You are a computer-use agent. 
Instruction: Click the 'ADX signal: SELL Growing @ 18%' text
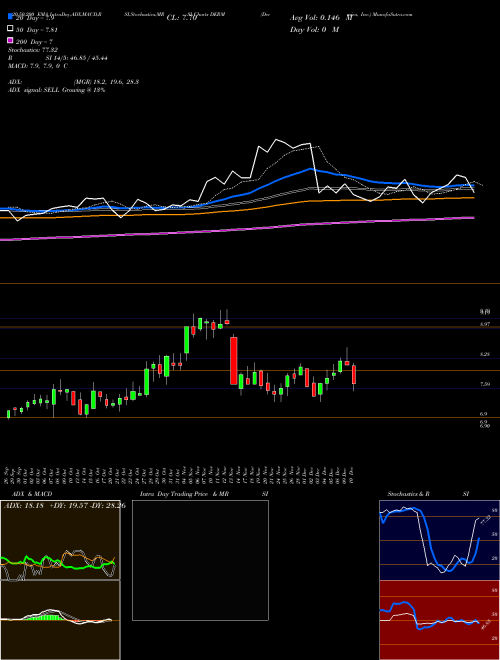(x=56, y=90)
